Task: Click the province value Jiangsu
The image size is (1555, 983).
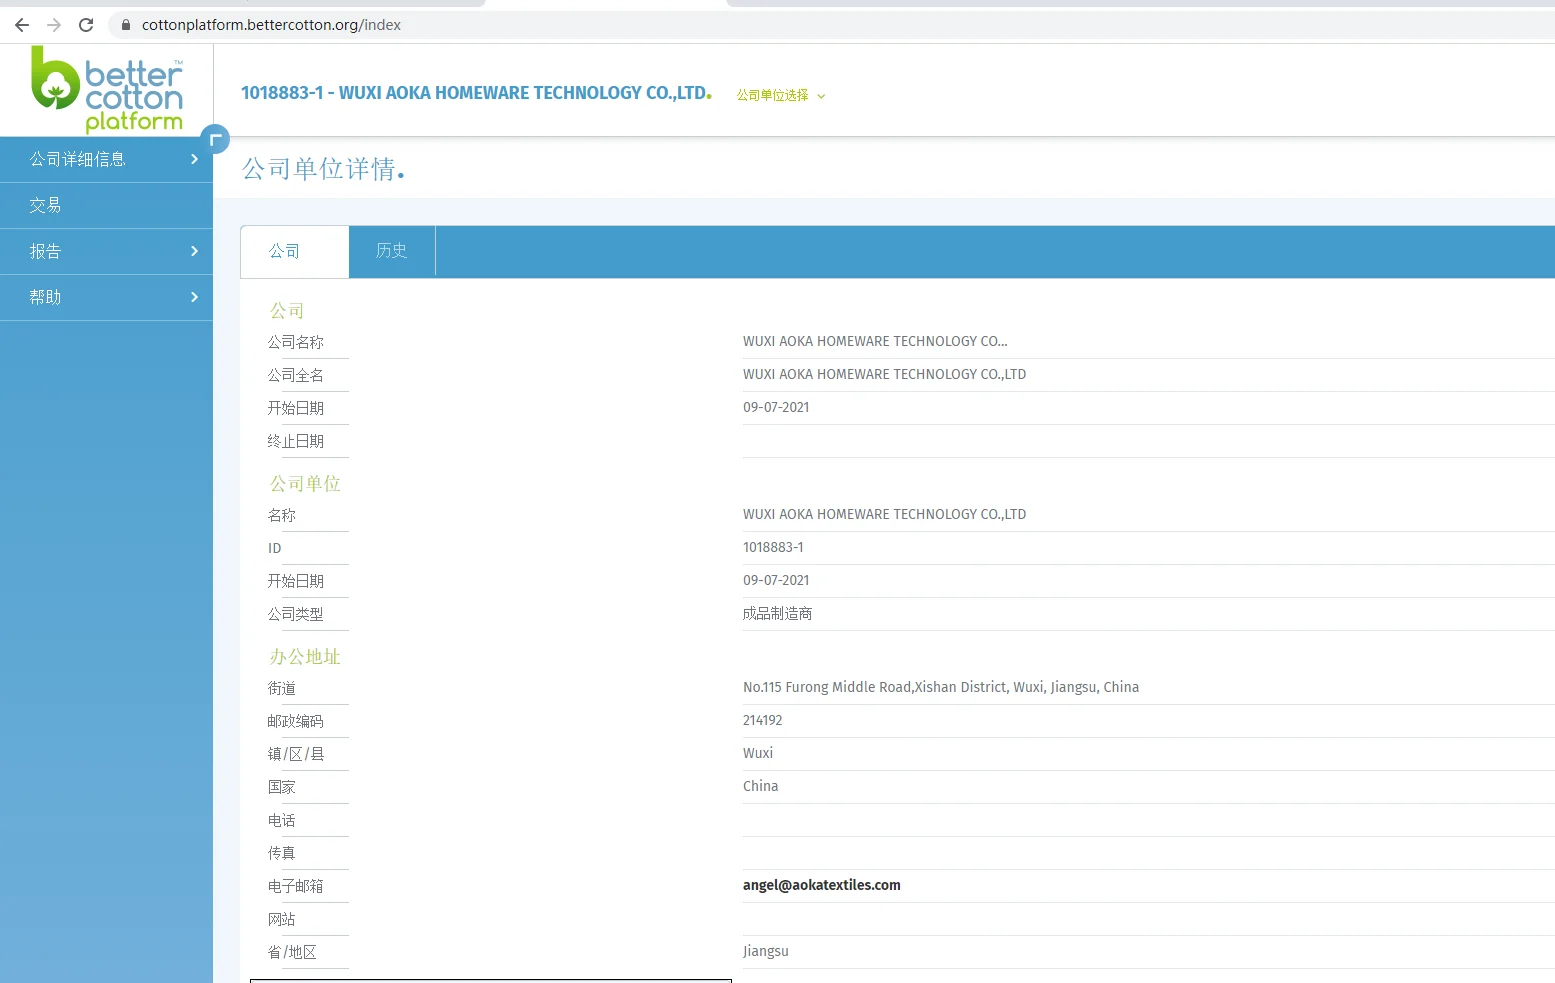Action: [x=765, y=951]
